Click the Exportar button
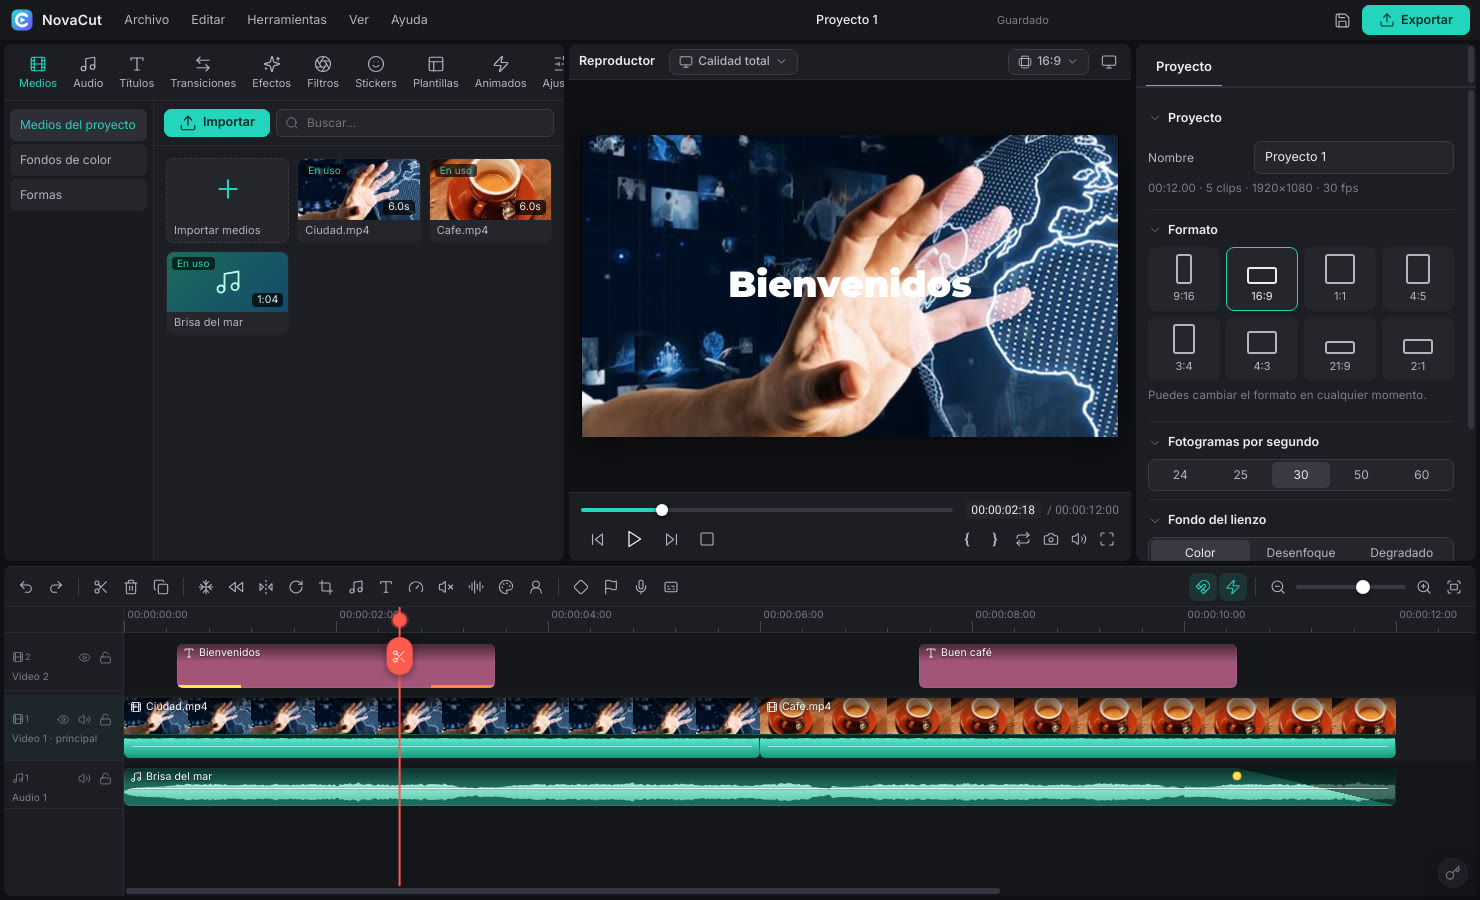 (x=1416, y=20)
